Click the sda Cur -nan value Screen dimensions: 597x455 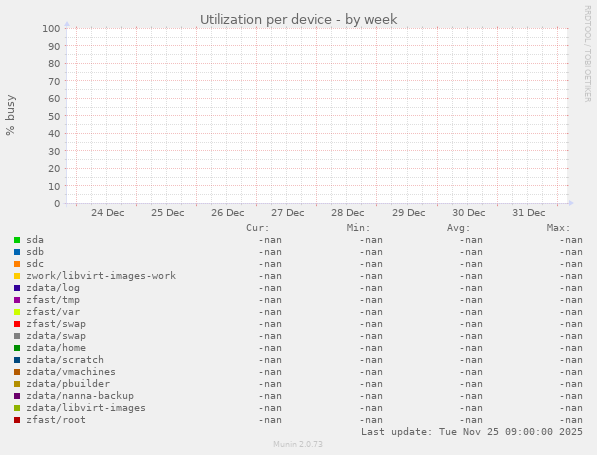point(270,240)
